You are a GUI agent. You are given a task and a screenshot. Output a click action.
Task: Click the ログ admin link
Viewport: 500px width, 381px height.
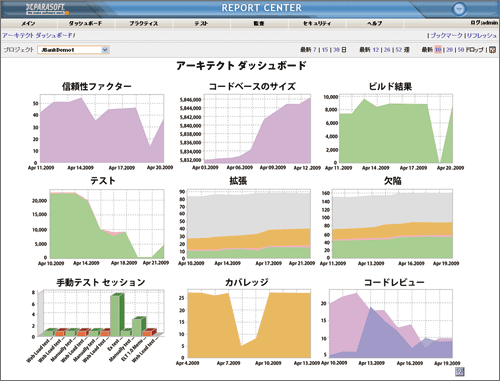(x=484, y=23)
